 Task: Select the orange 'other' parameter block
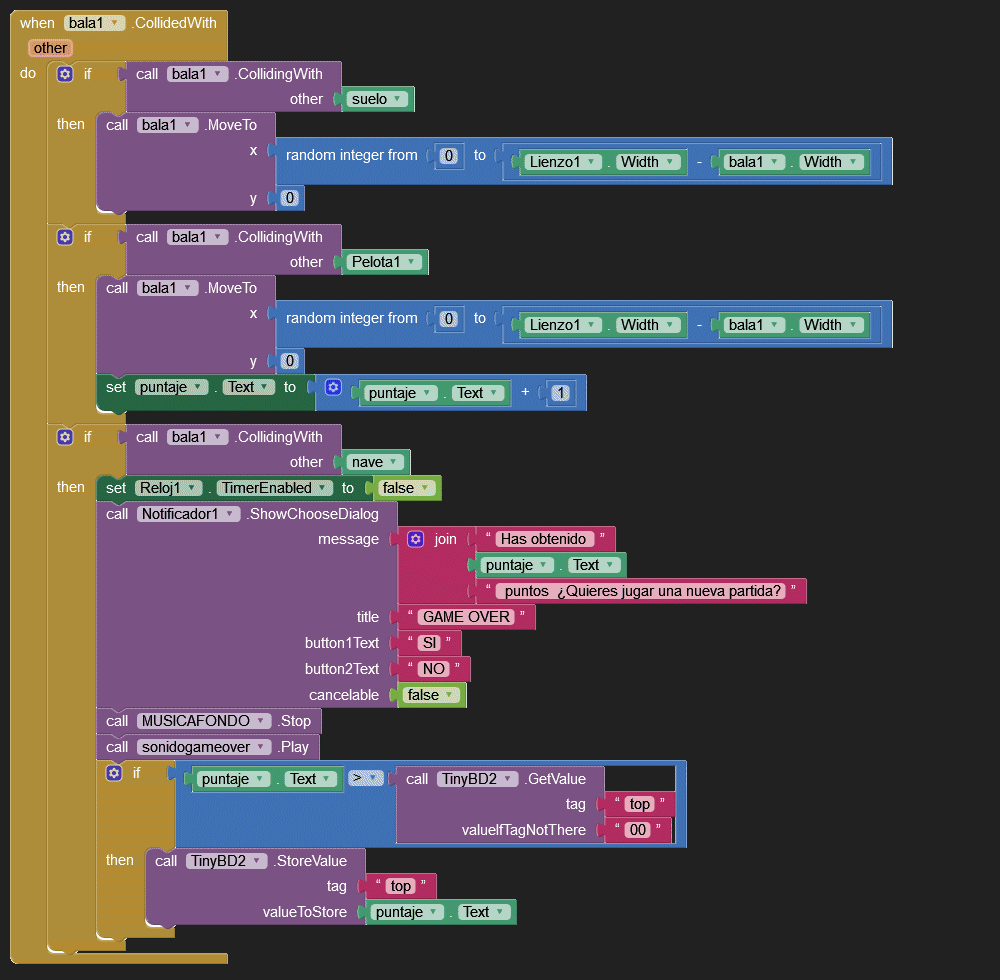[x=50, y=48]
